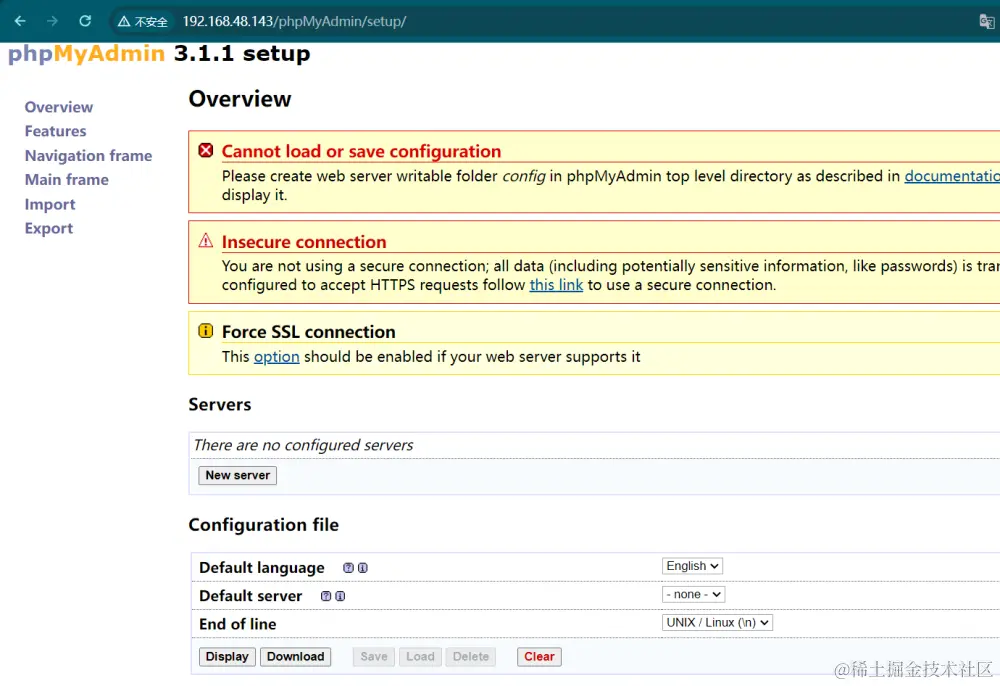This screenshot has height=686, width=1000.
Task: Go to Features in the sidebar
Action: (x=55, y=131)
